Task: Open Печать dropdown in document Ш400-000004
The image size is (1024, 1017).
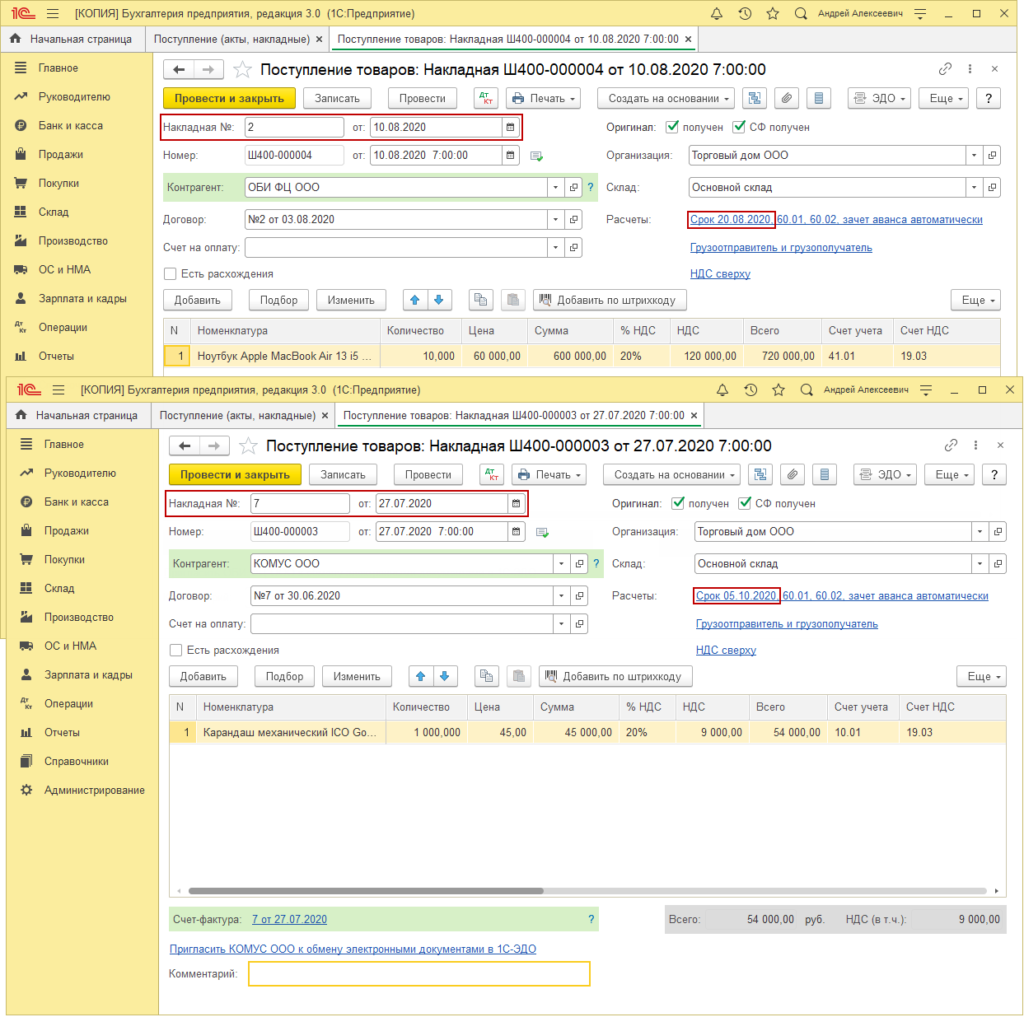Action: (x=543, y=98)
